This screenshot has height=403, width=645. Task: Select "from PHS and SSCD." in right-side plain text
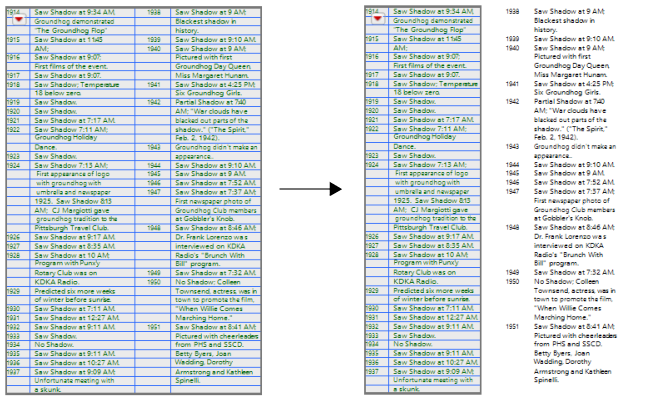(568, 344)
